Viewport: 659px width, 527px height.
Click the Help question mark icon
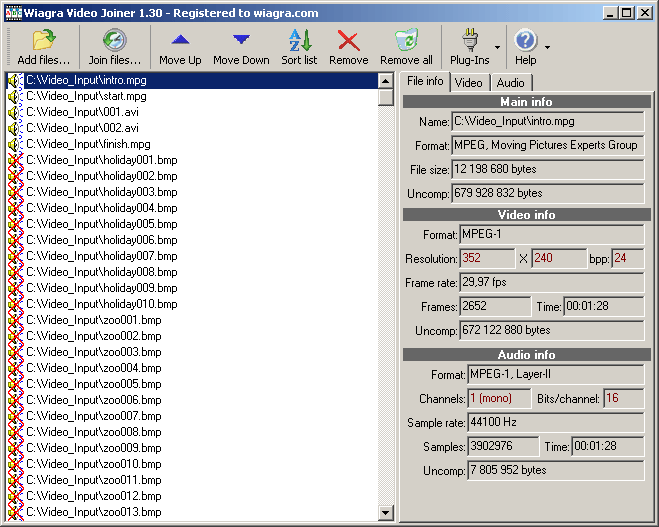point(525,40)
